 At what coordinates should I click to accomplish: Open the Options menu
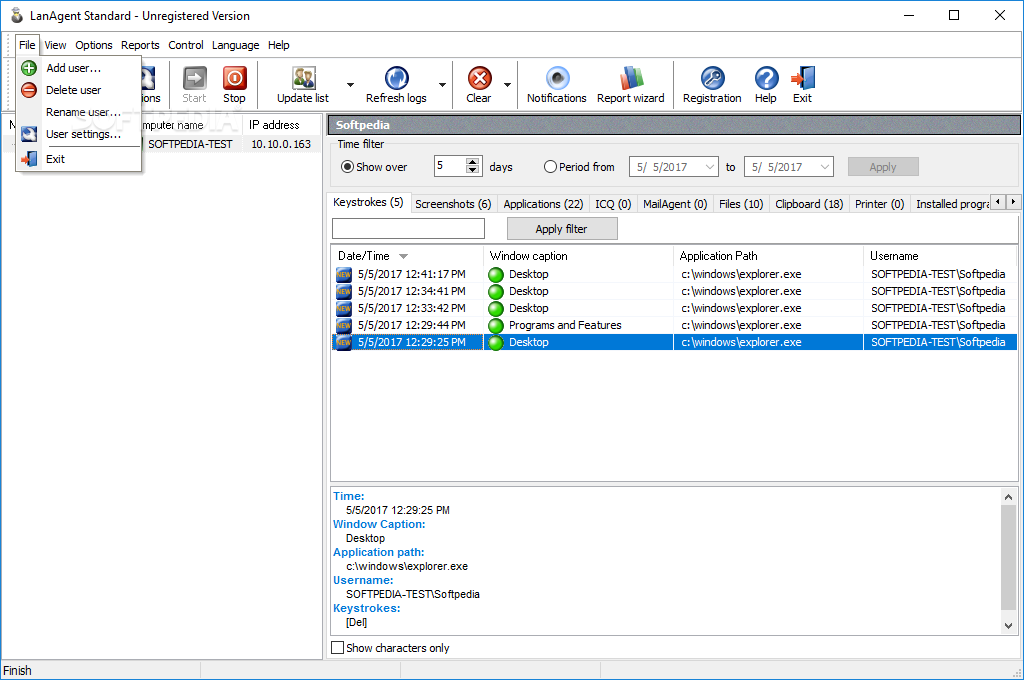pos(93,45)
